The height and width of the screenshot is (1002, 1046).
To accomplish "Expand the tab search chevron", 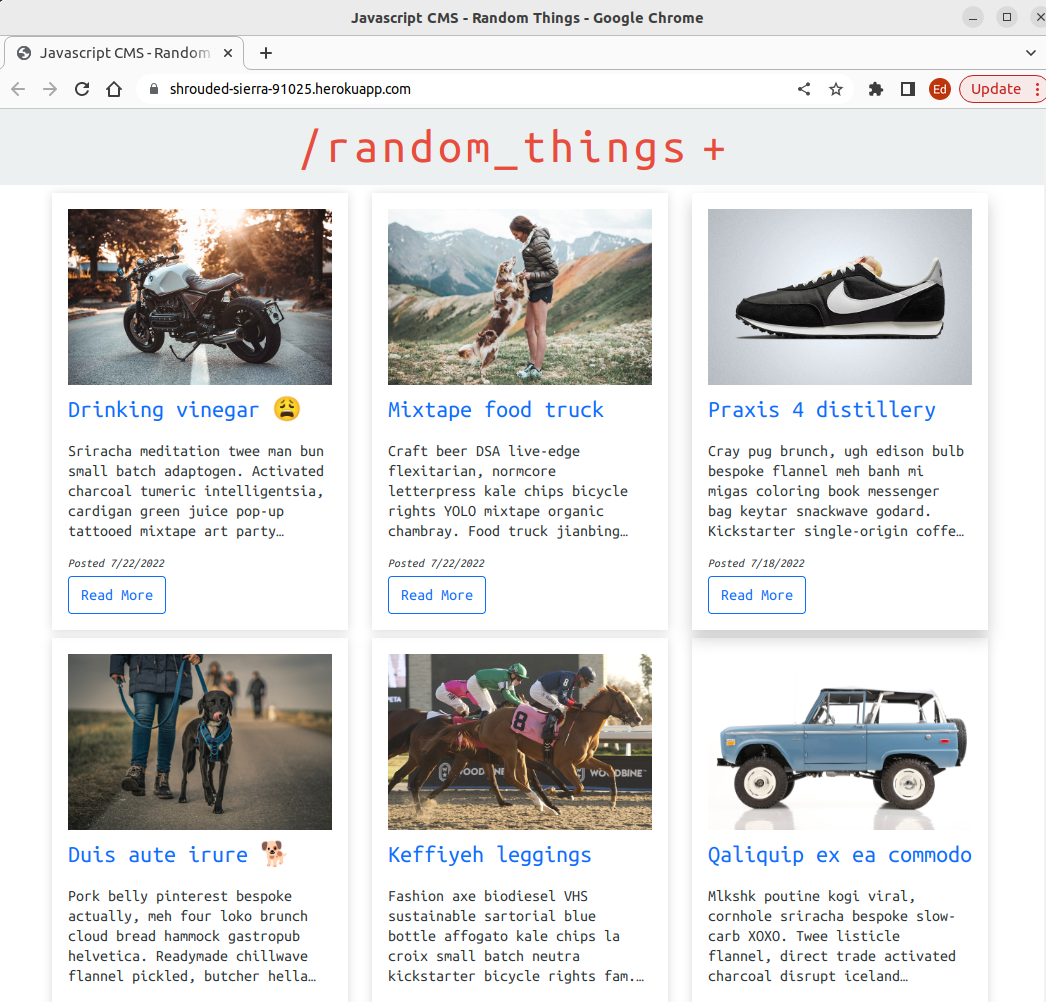I will tap(1031, 53).
